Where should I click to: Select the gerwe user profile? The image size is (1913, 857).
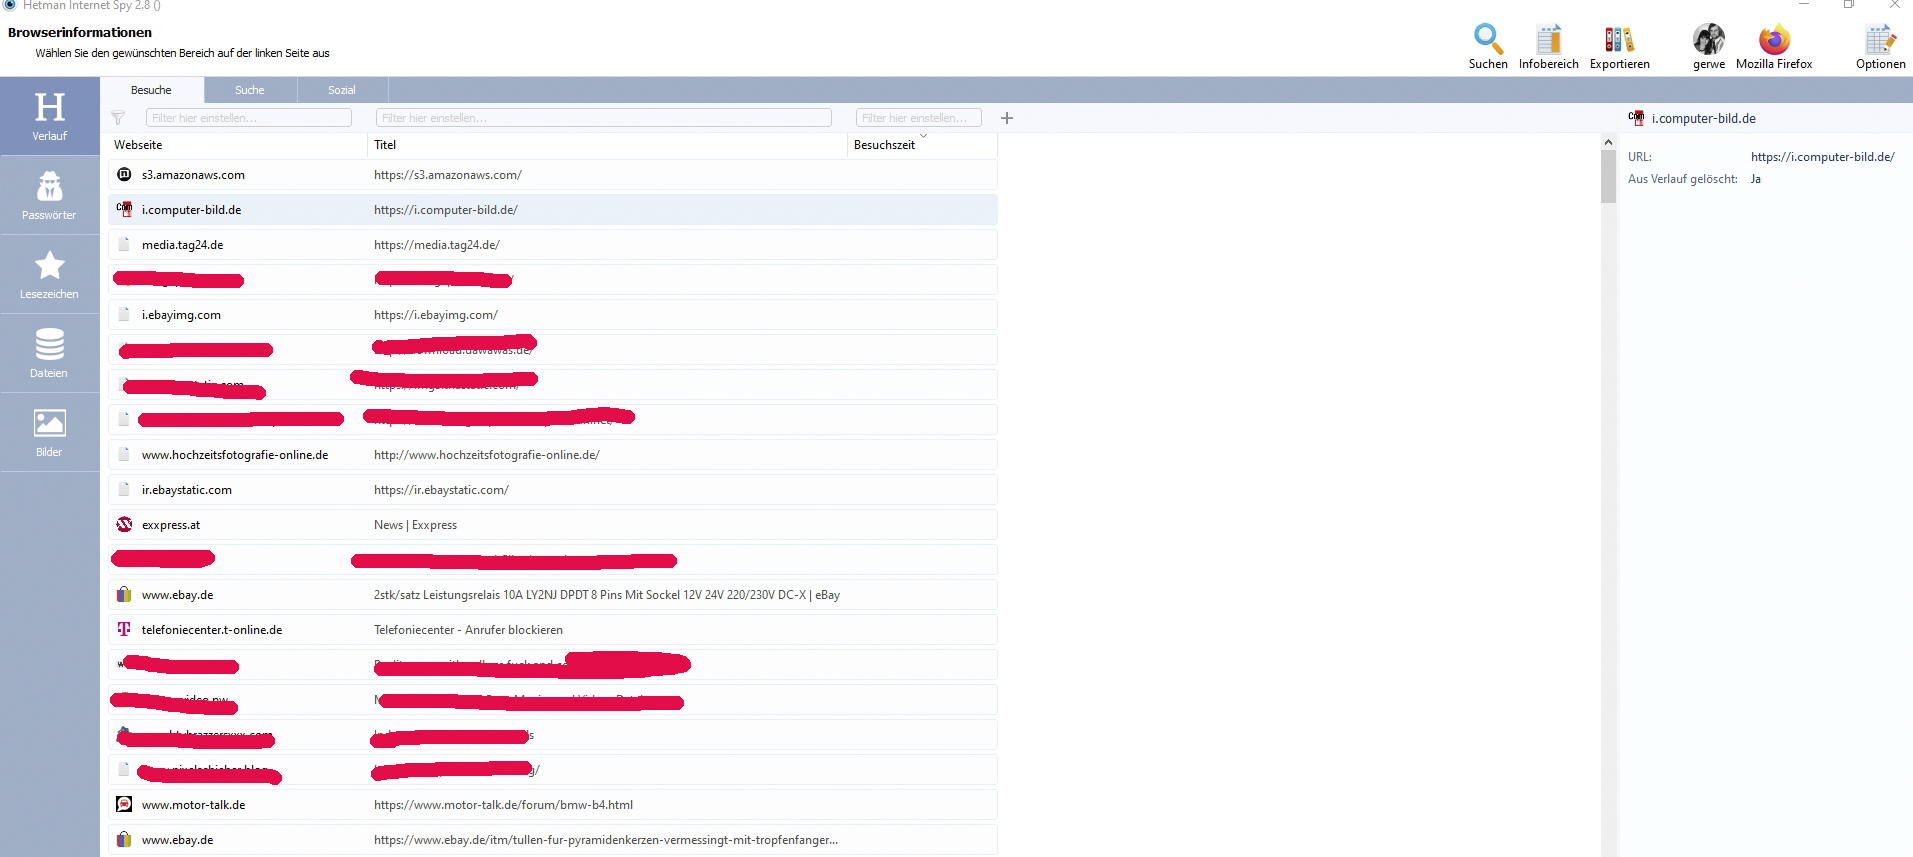click(1708, 46)
